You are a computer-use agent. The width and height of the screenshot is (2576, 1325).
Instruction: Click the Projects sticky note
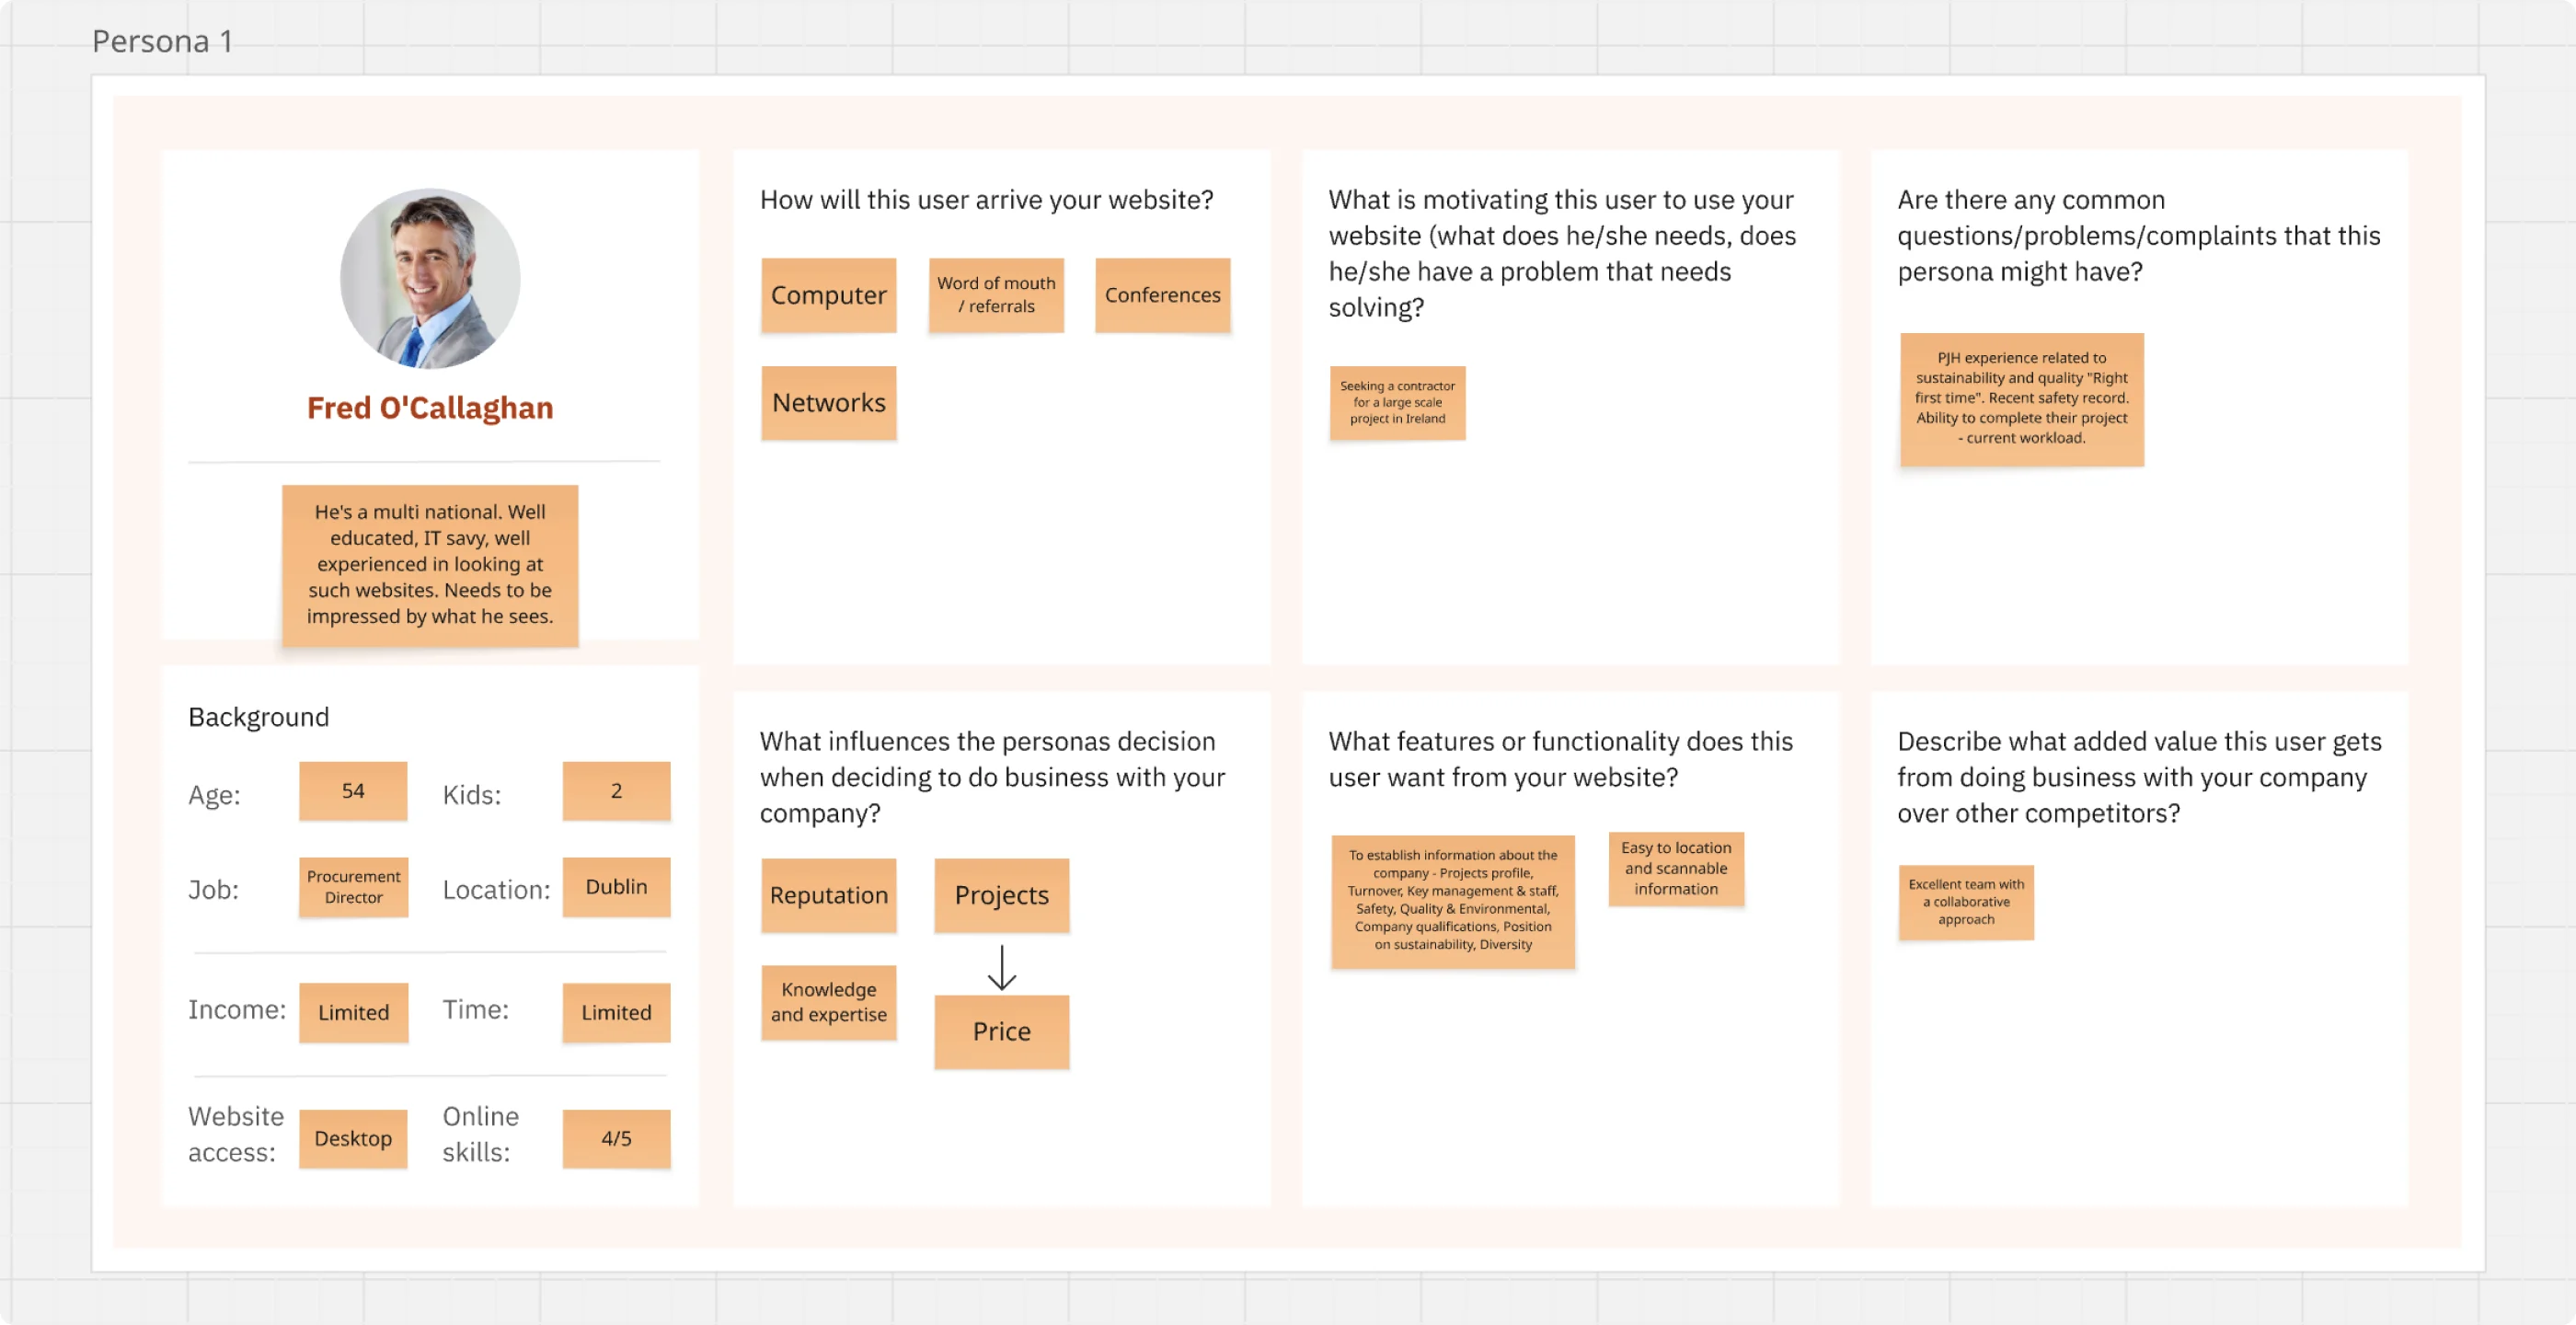[x=1001, y=895]
